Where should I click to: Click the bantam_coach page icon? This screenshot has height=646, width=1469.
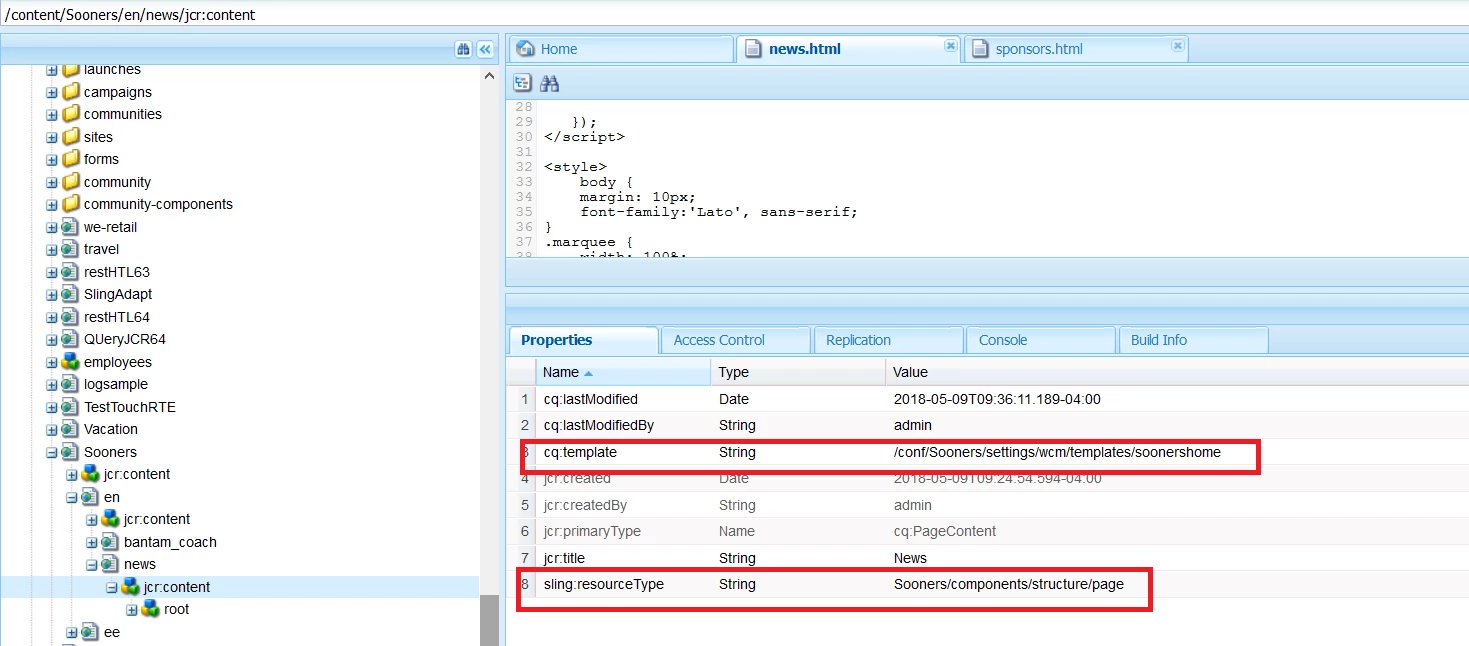pos(110,542)
